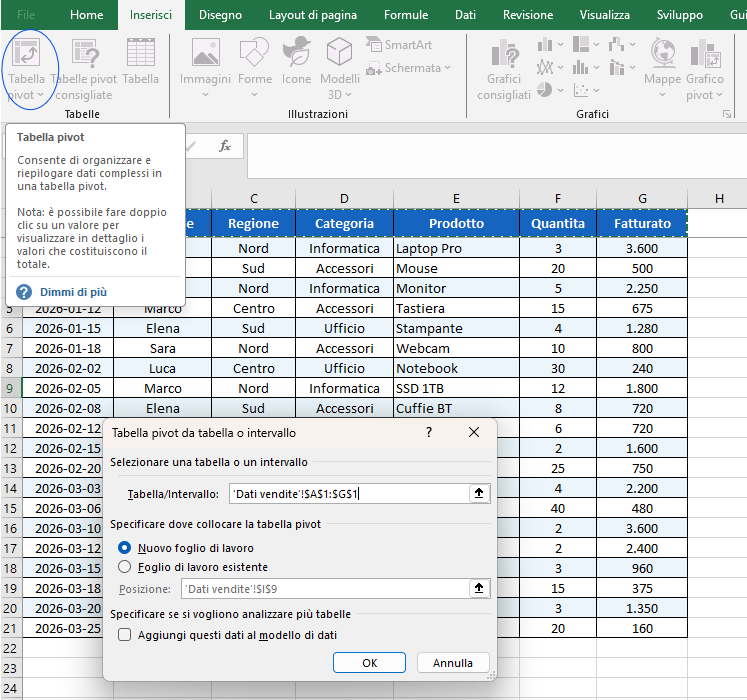Viewport: 747px width, 700px height.
Task: Click the Grafico pivot icon
Action: (705, 52)
